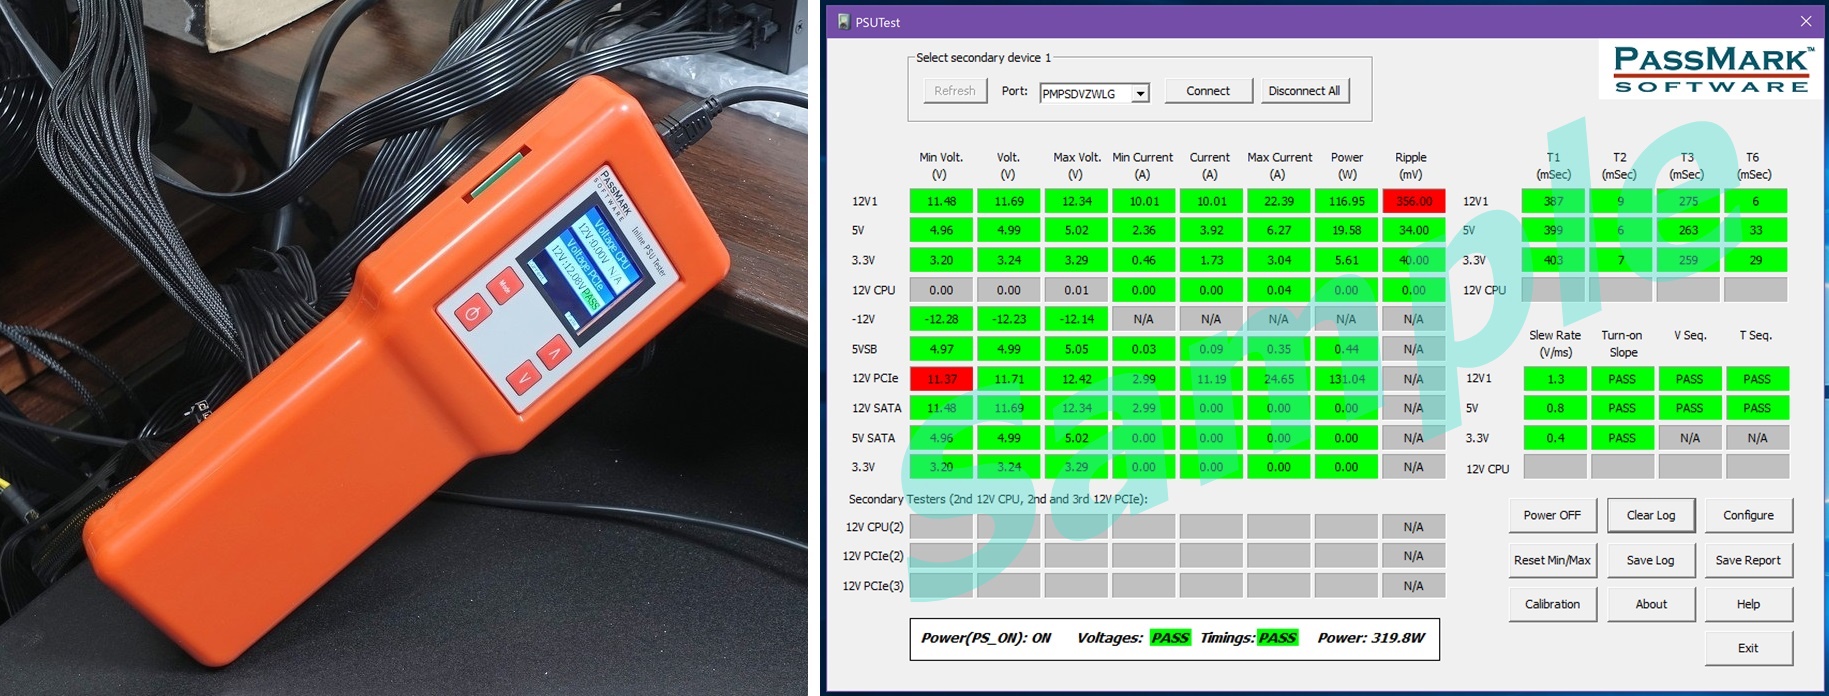Click the 22.39 max current cell
The height and width of the screenshot is (696, 1829).
tap(1278, 201)
